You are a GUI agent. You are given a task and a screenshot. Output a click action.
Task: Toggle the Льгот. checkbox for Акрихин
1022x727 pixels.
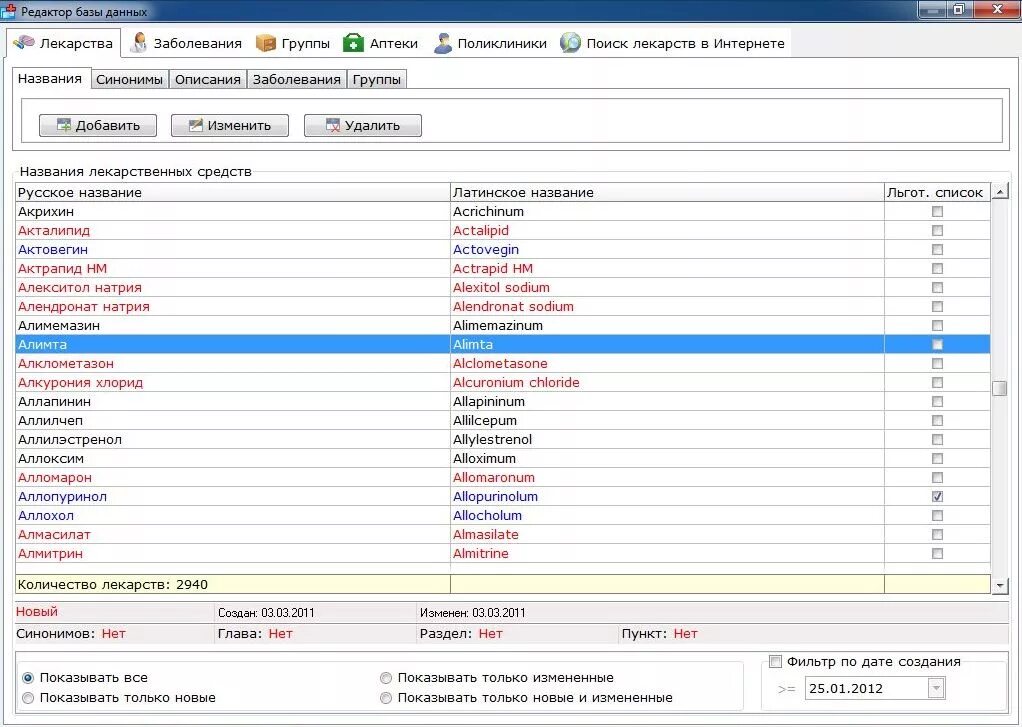pyautogui.click(x=937, y=211)
